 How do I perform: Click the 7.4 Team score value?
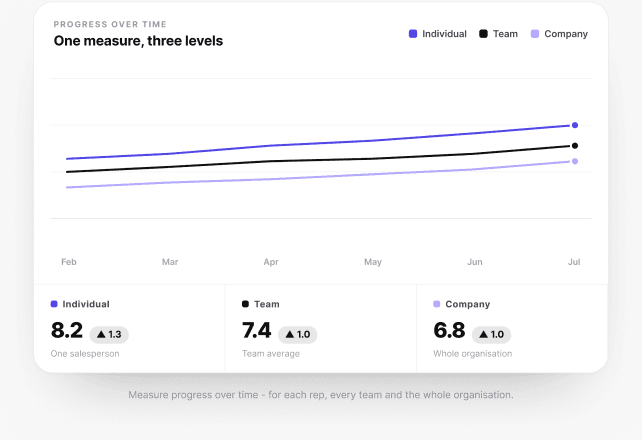(256, 330)
